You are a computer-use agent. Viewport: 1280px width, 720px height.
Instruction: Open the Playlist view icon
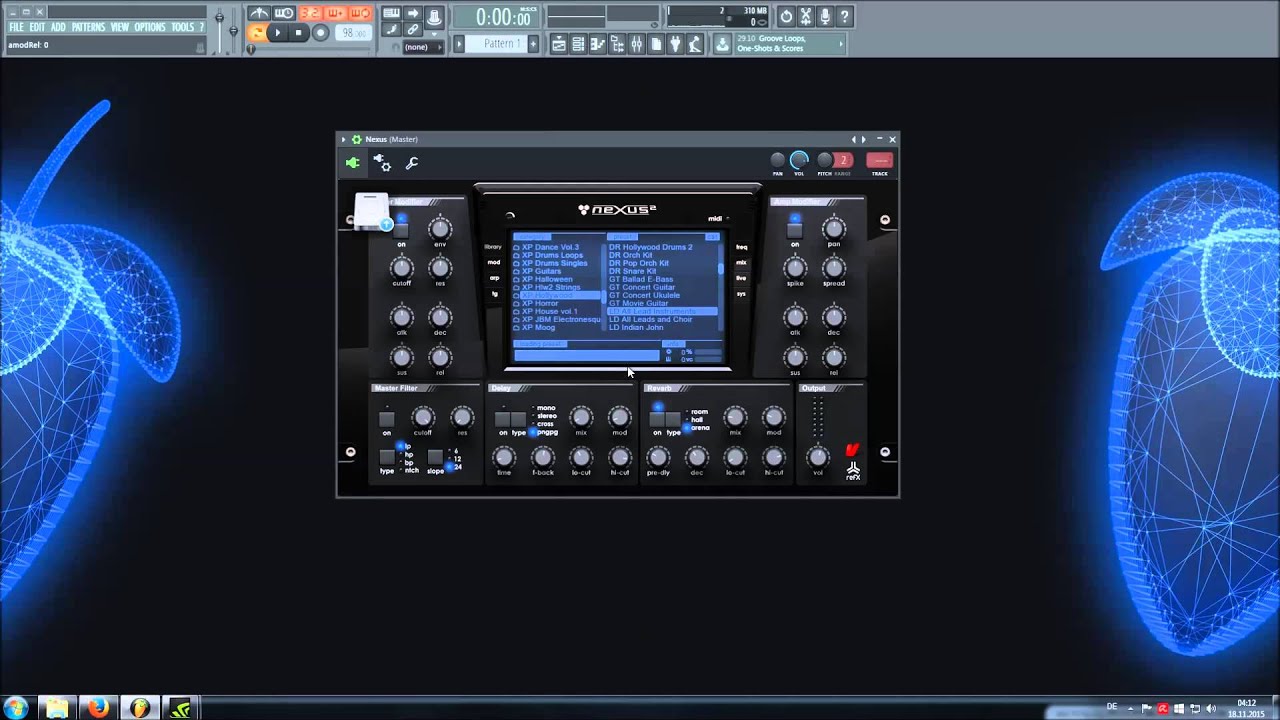559,44
